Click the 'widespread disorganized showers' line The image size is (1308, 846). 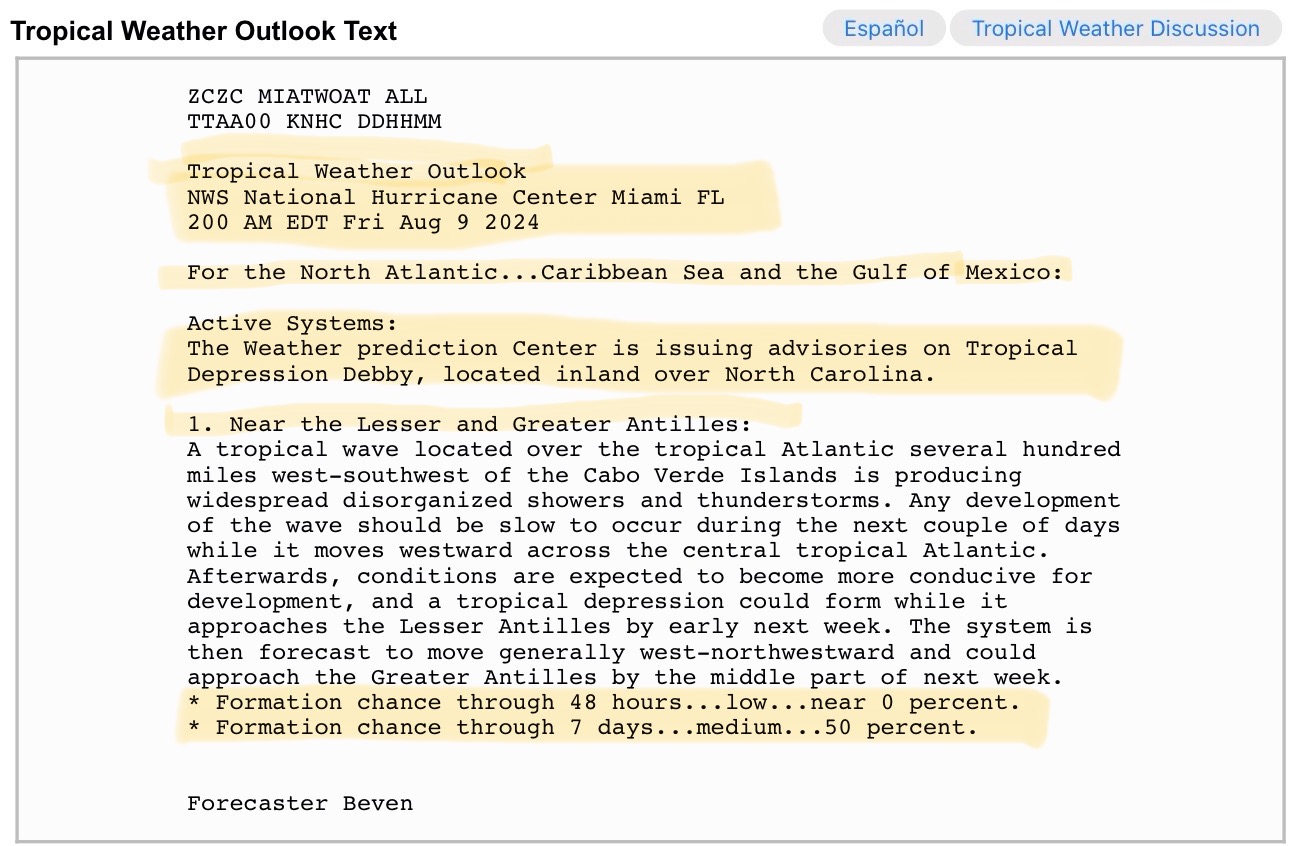click(x=653, y=500)
